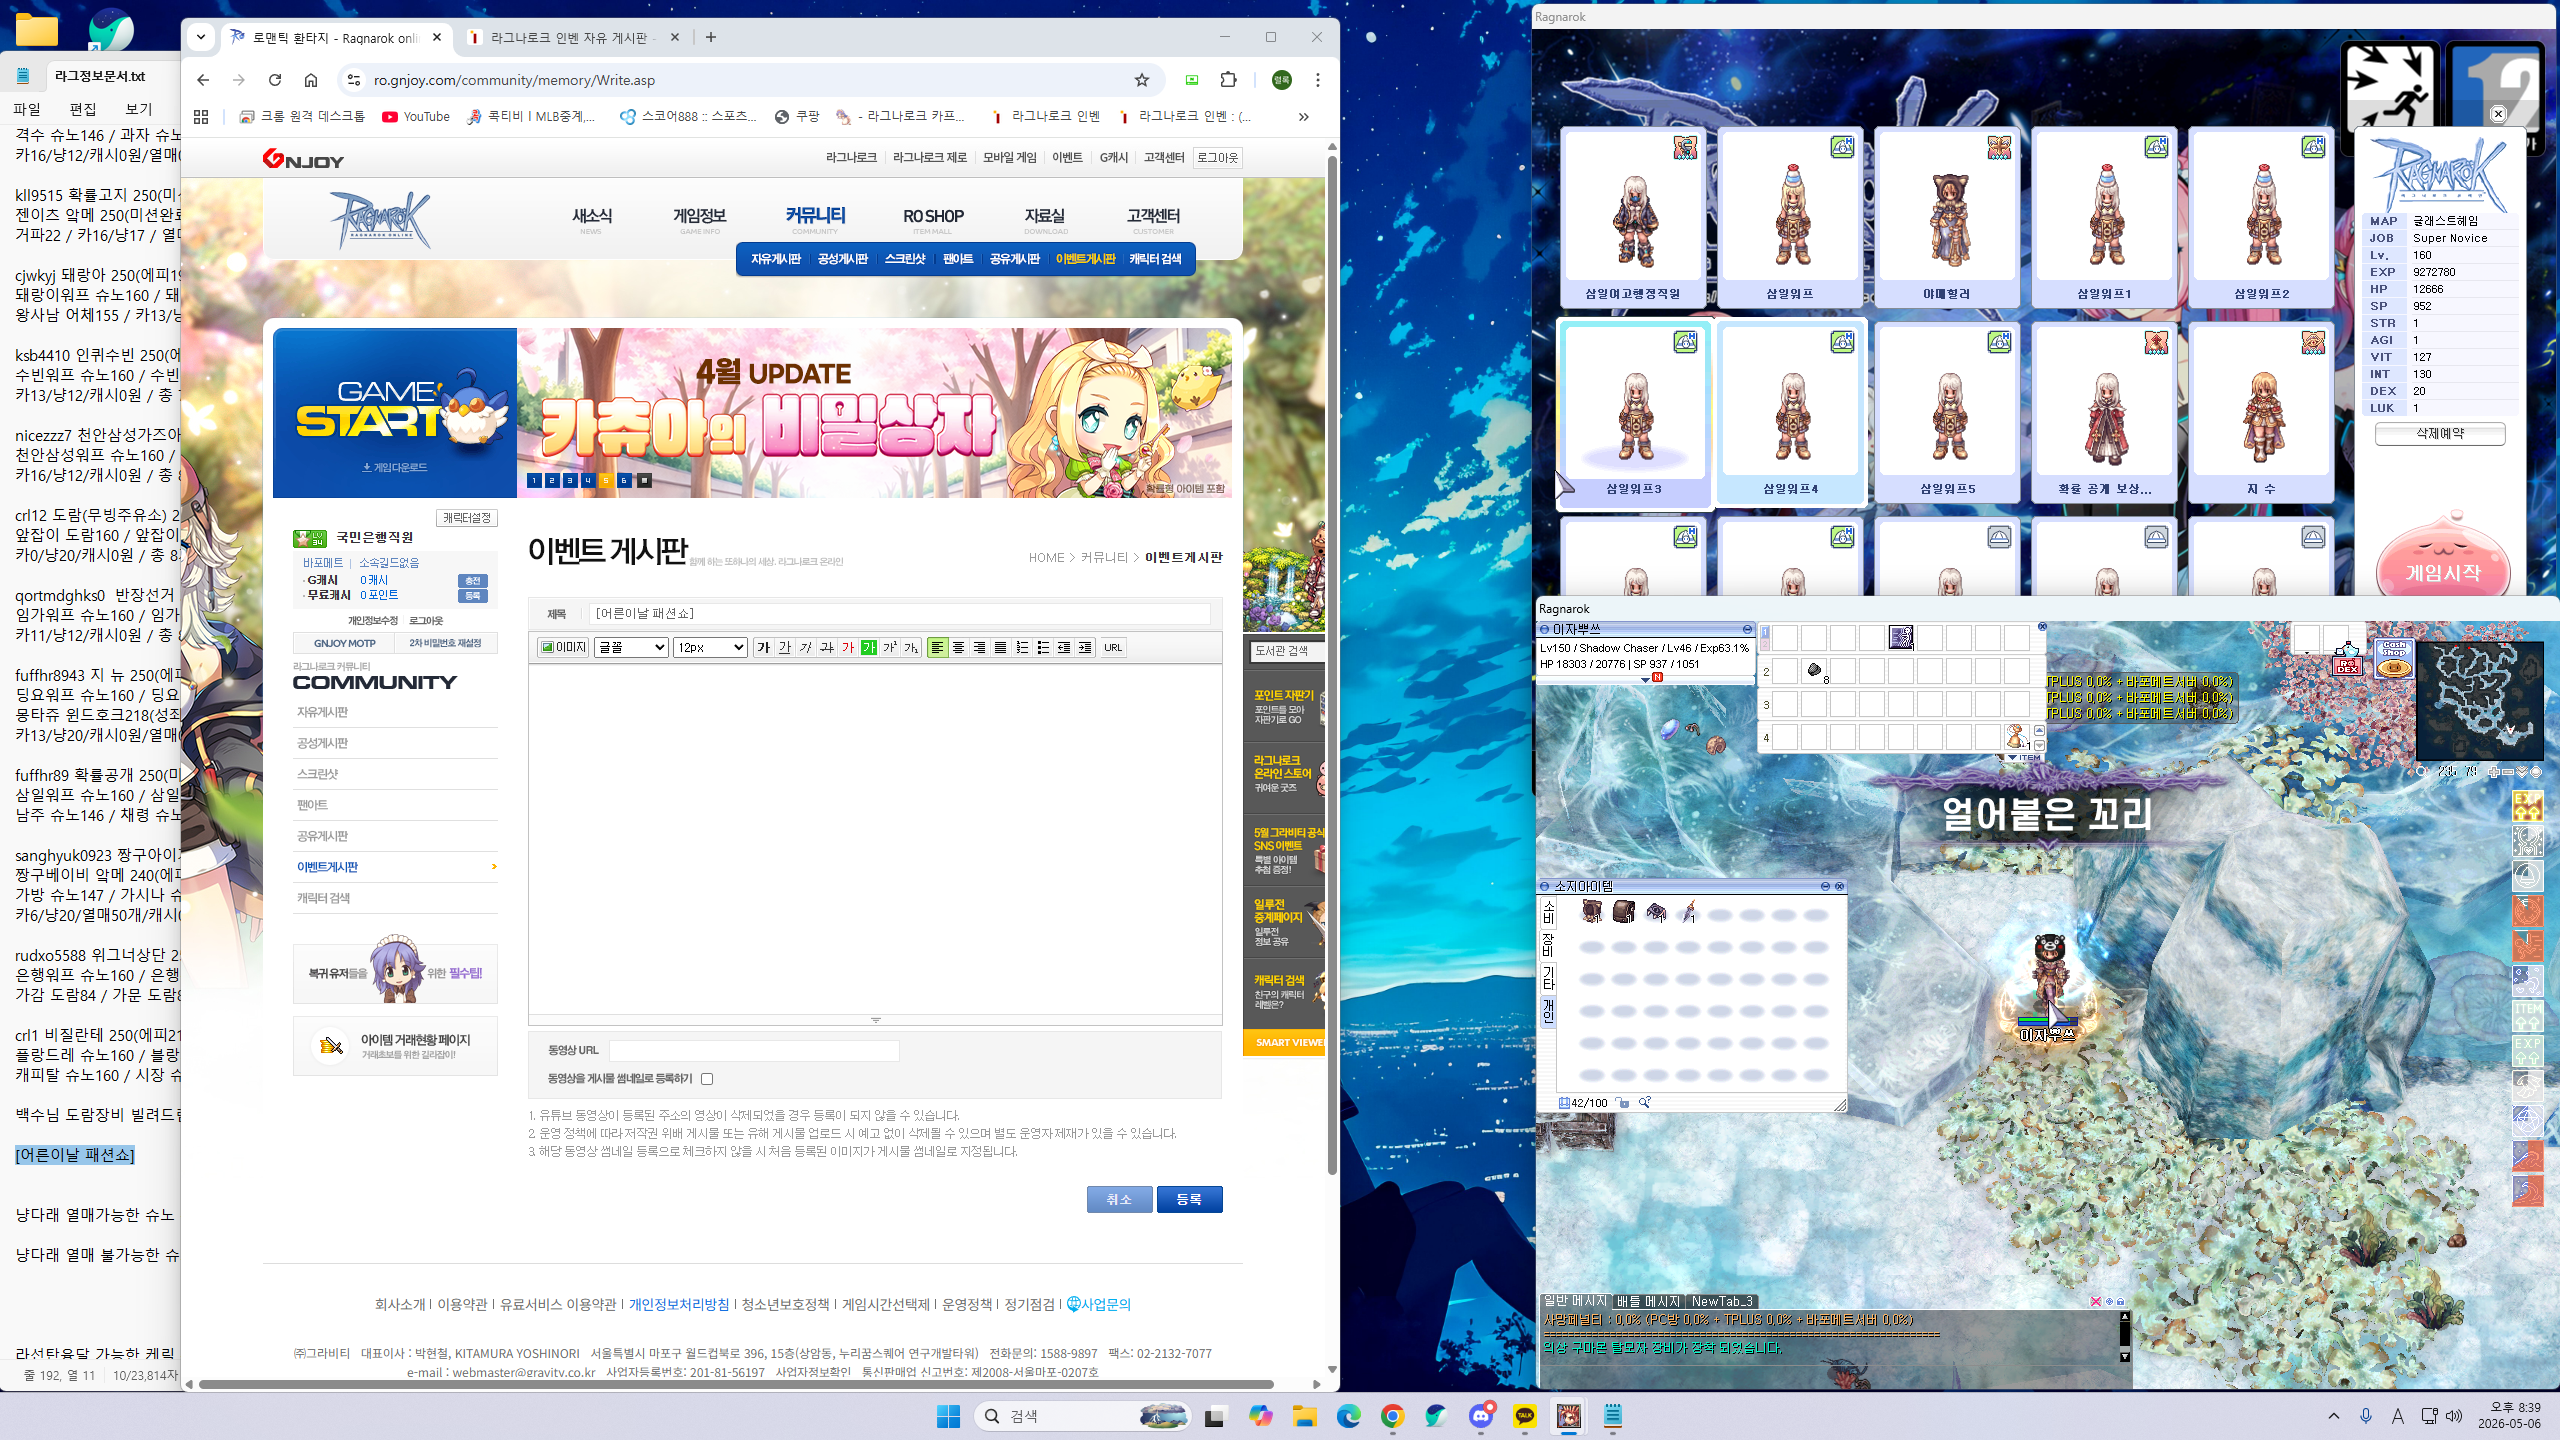Open the YouTube bookmark
The image size is (2560, 1440).
416,117
